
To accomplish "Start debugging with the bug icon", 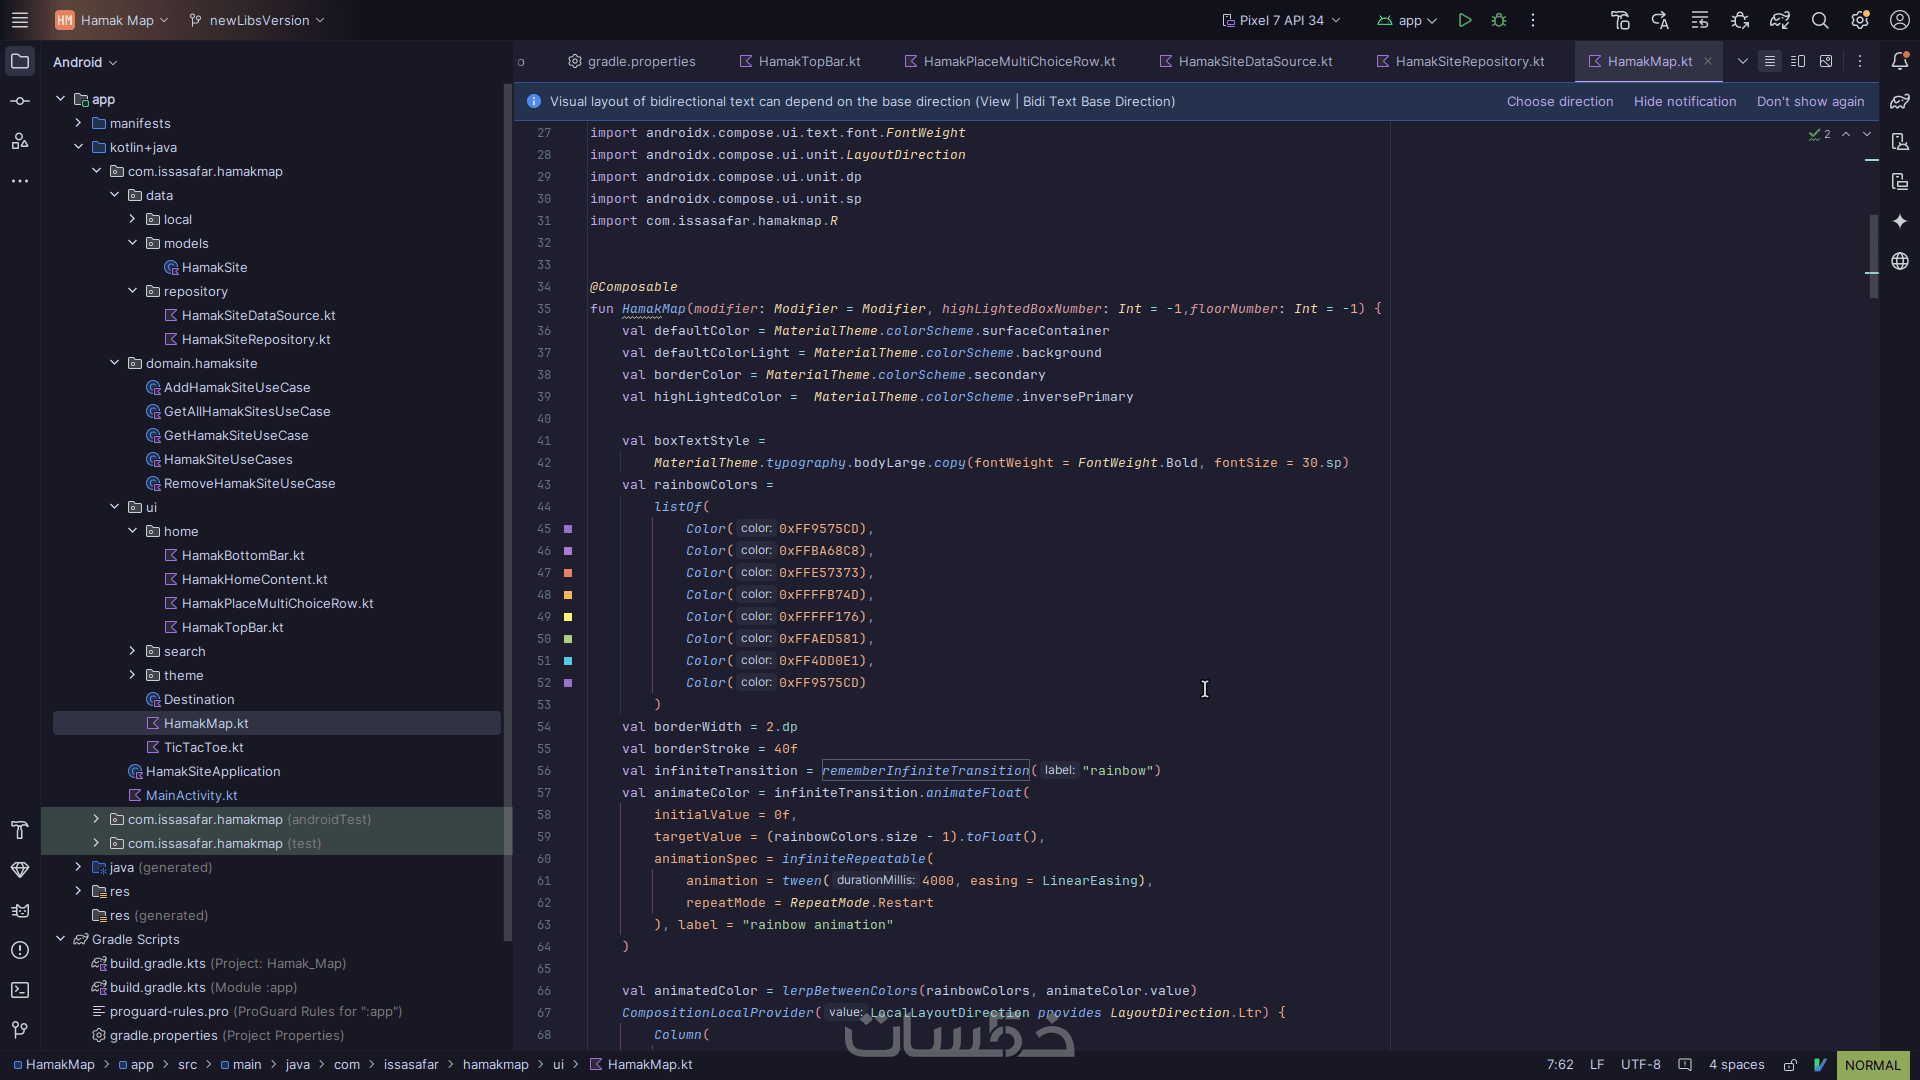I will click(x=1499, y=20).
